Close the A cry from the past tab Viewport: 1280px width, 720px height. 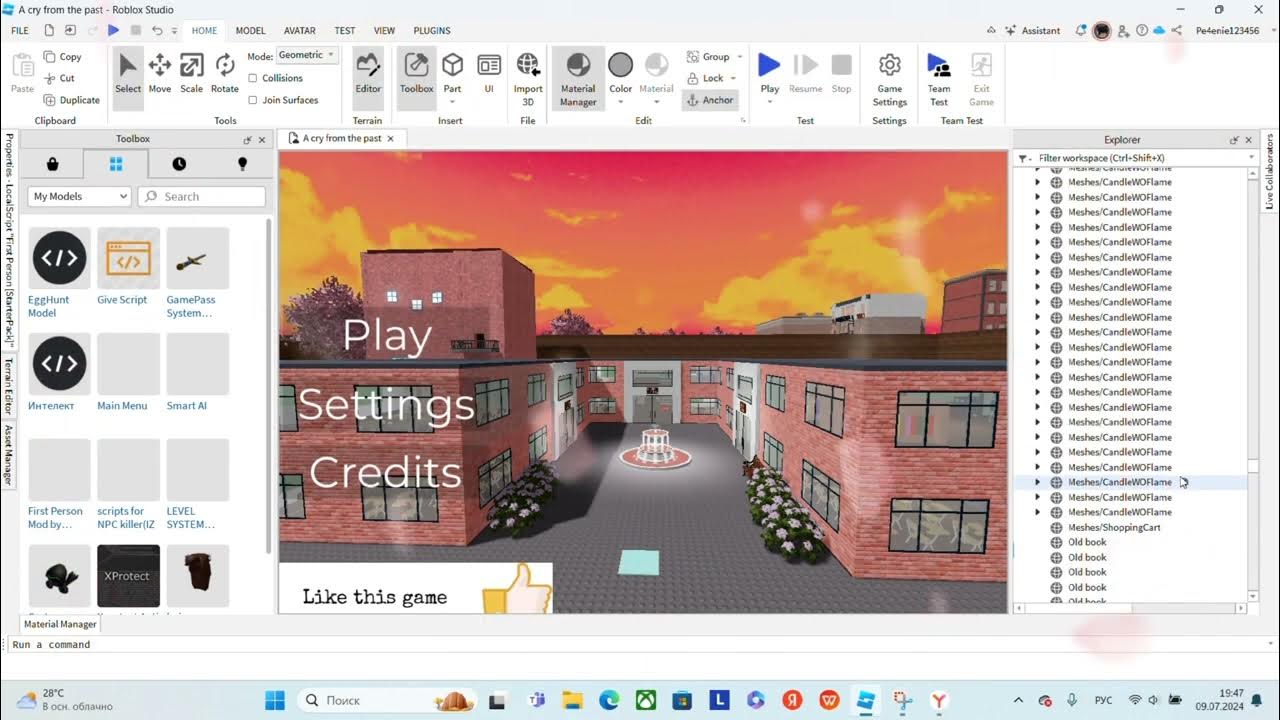[x=390, y=139]
